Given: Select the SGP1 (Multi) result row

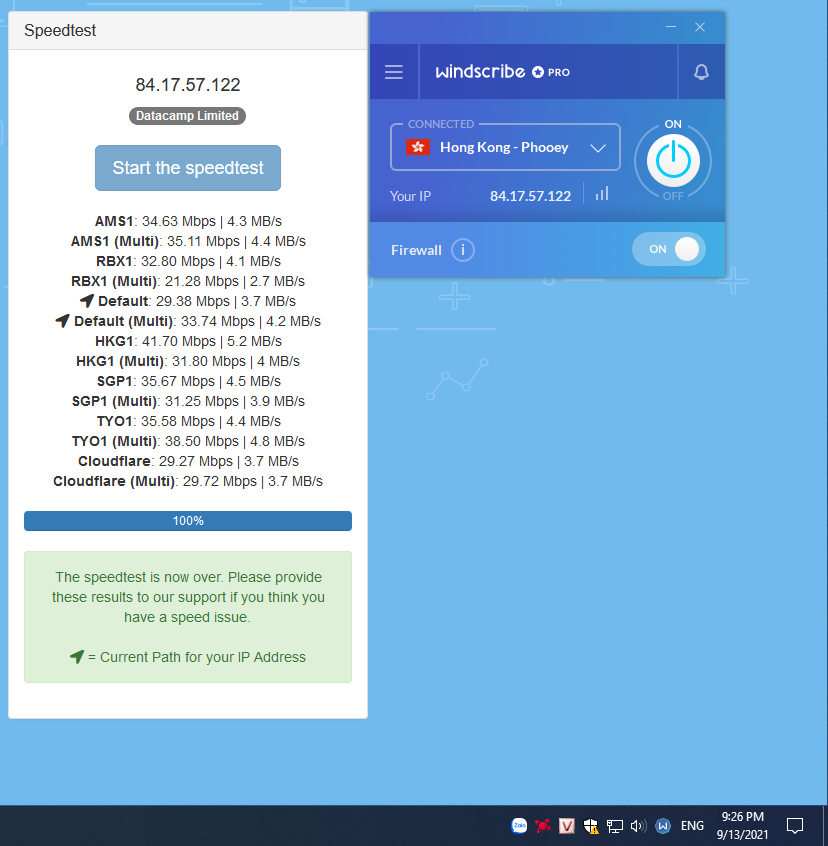Looking at the screenshot, I should pos(188,401).
